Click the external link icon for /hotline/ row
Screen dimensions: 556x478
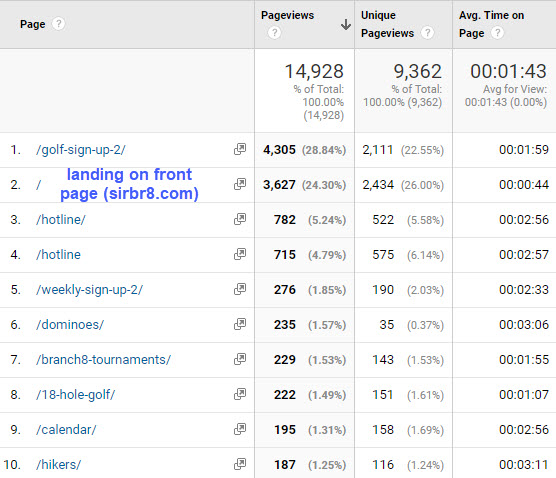point(240,219)
